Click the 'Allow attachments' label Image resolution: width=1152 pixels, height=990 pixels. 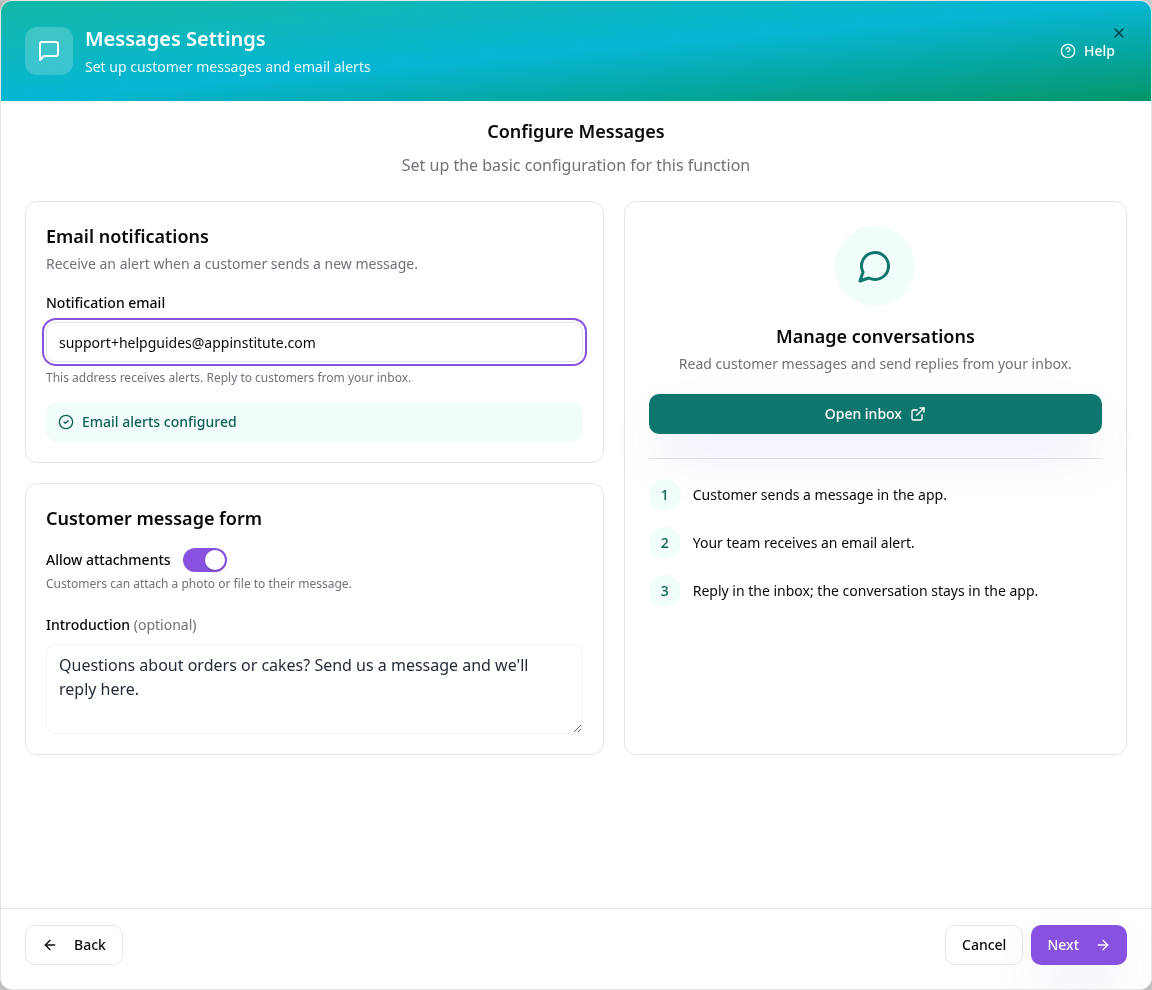(108, 560)
